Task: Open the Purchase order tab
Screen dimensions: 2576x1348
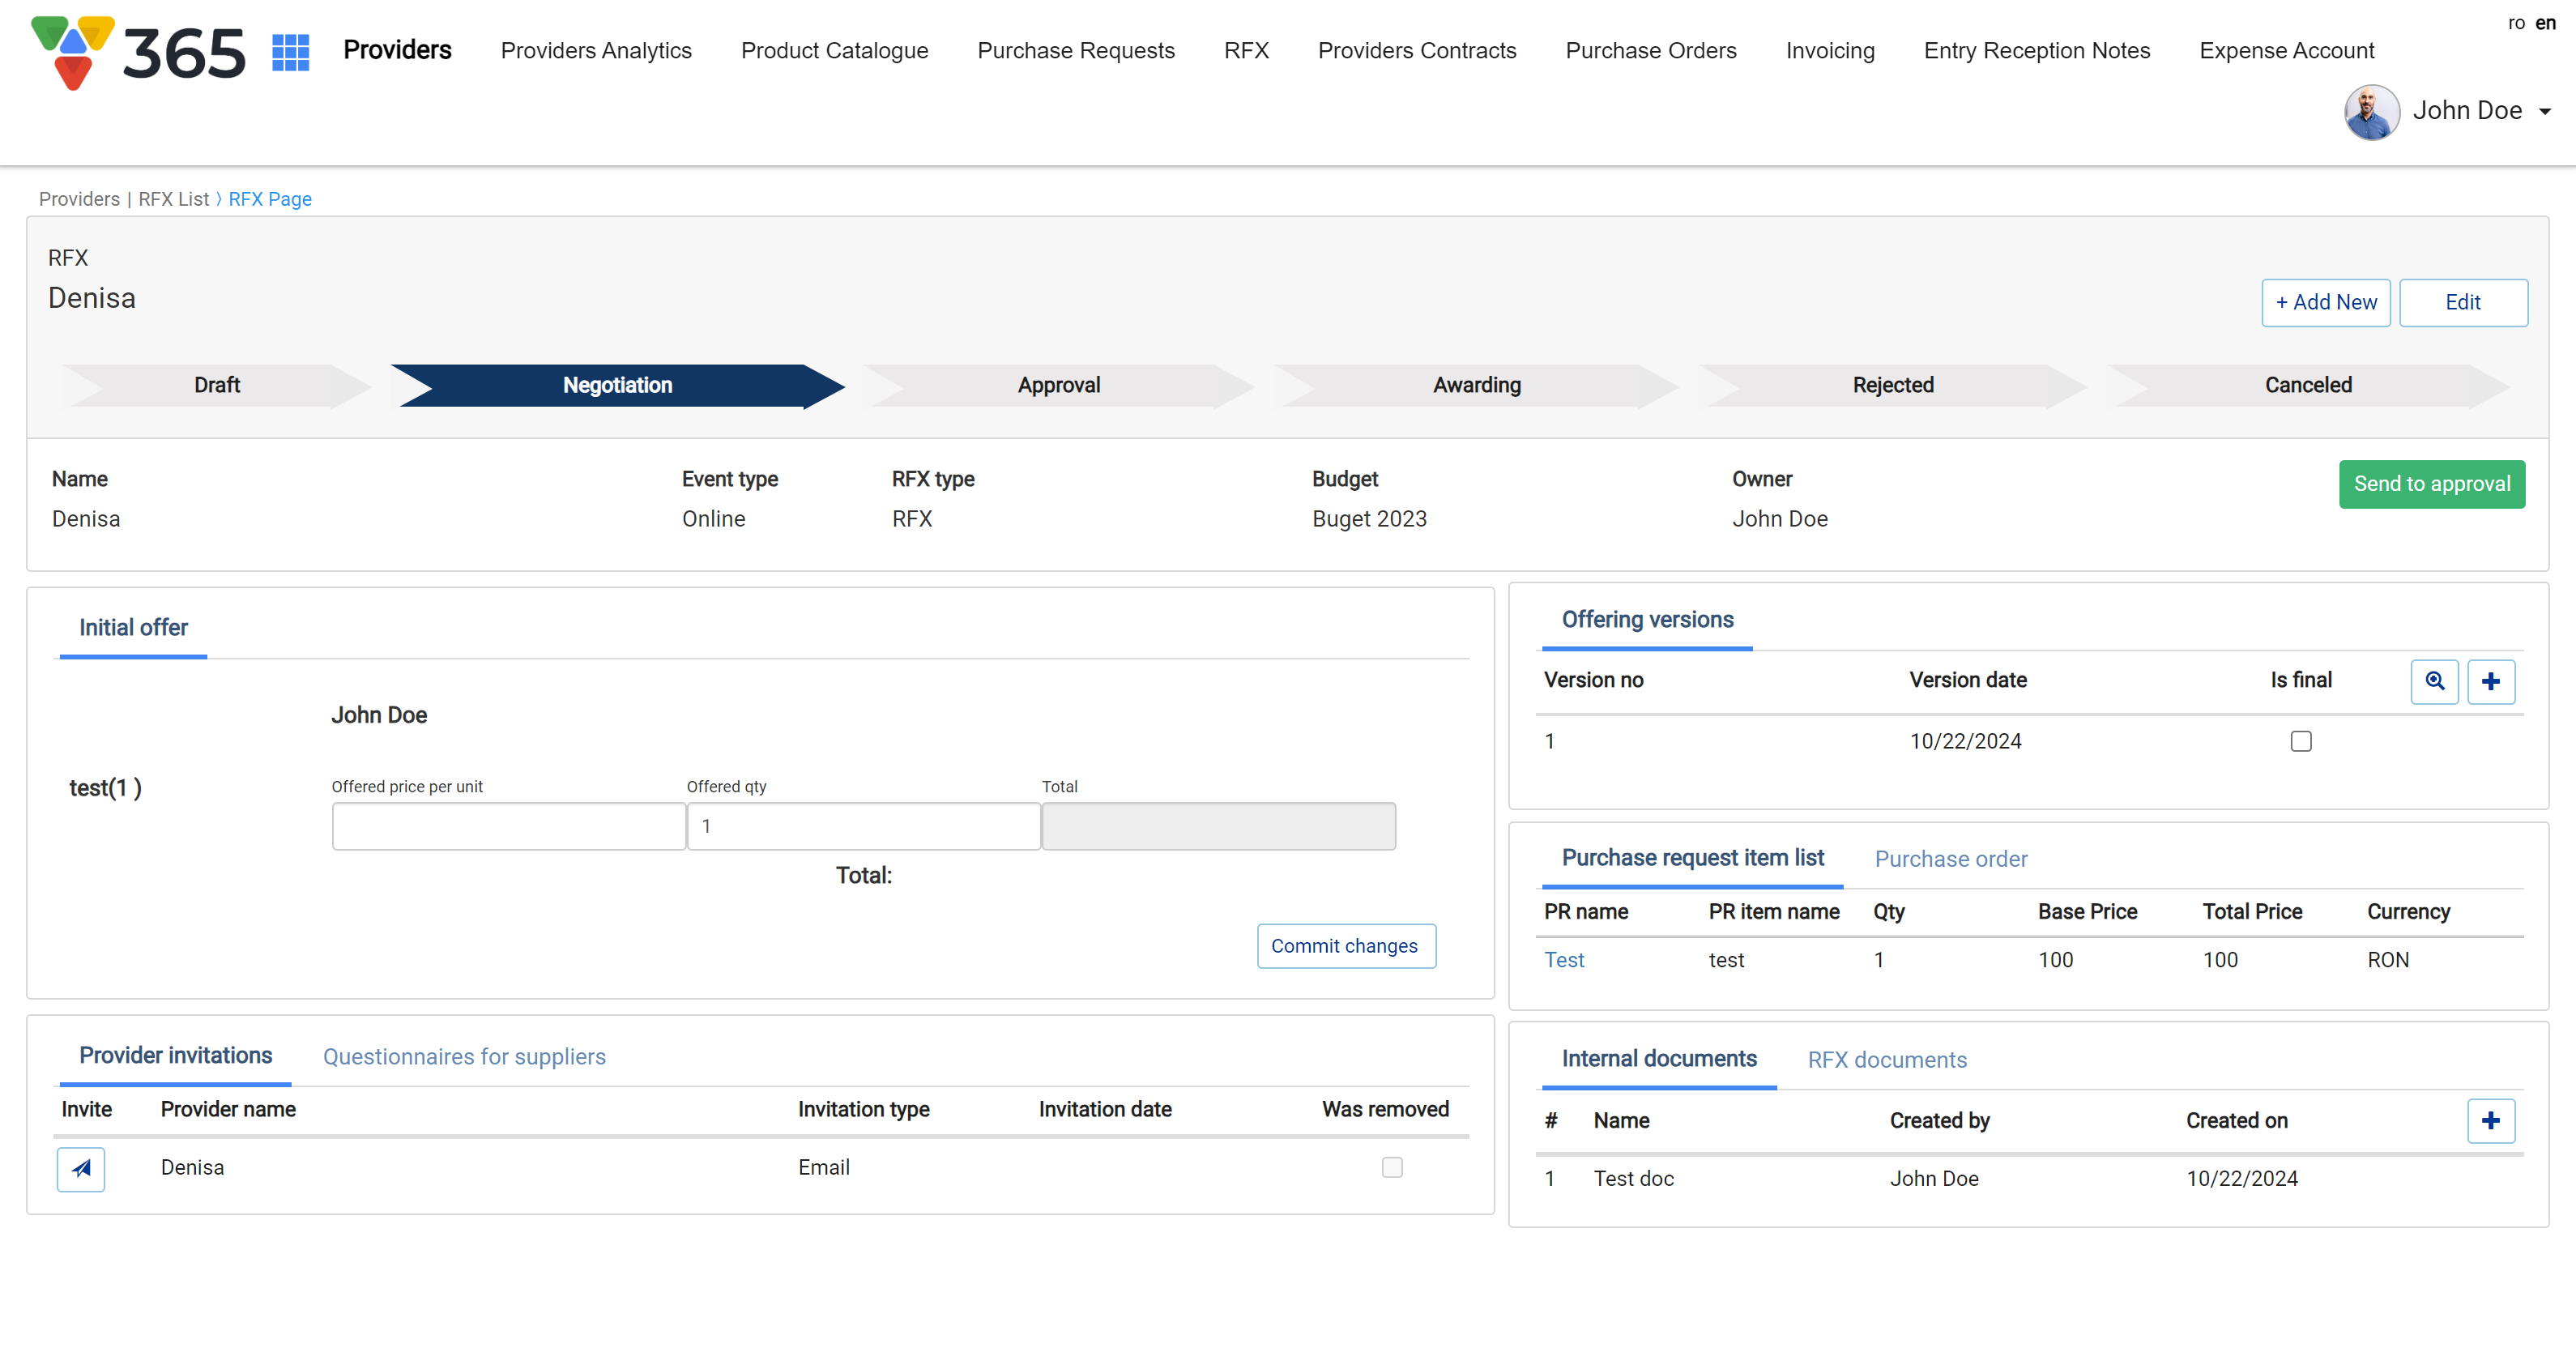Action: [x=1950, y=859]
